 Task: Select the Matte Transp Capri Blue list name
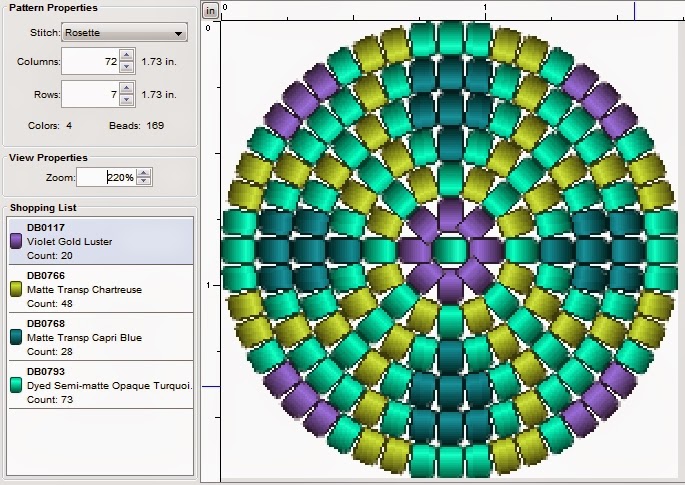pyautogui.click(x=84, y=338)
